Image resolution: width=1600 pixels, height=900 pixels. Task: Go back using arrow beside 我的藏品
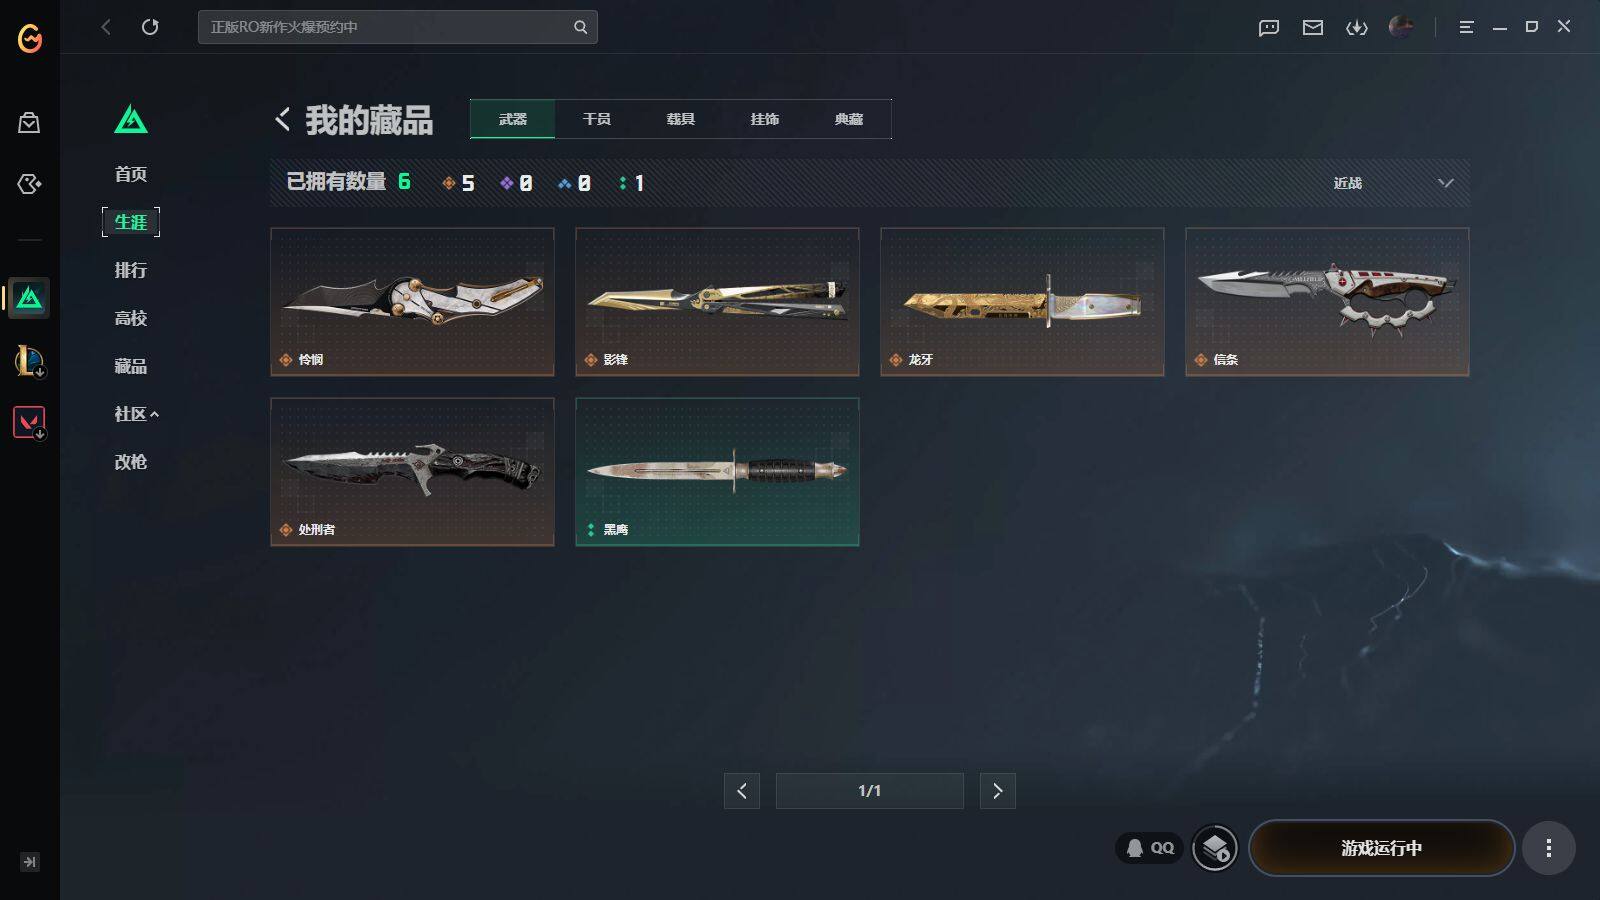click(x=282, y=119)
